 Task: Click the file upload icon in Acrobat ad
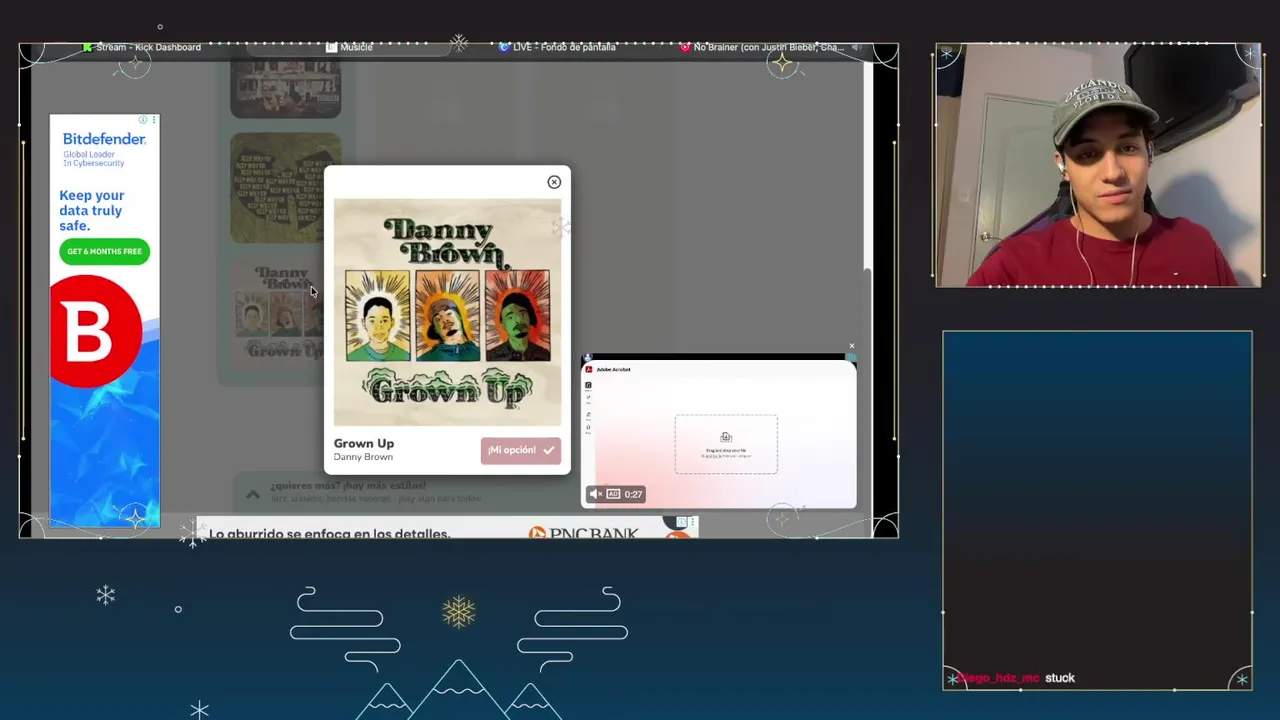pos(726,437)
